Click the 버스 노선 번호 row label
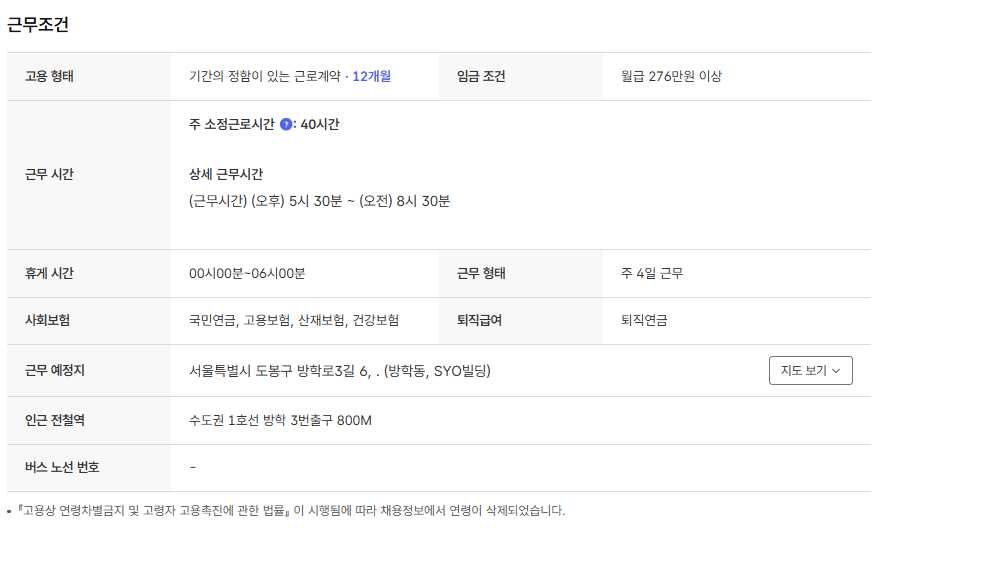The height and width of the screenshot is (565, 994). pos(62,467)
